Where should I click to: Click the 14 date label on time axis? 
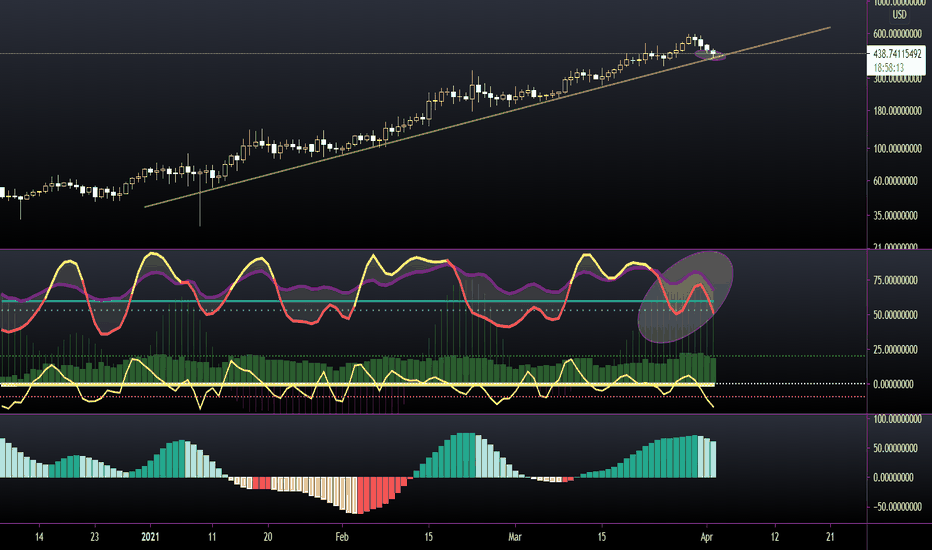pyautogui.click(x=39, y=537)
